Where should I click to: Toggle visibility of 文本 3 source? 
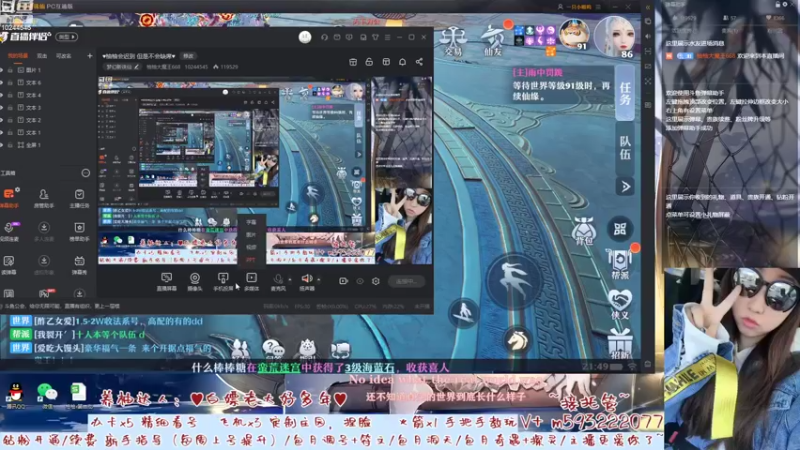(2, 107)
